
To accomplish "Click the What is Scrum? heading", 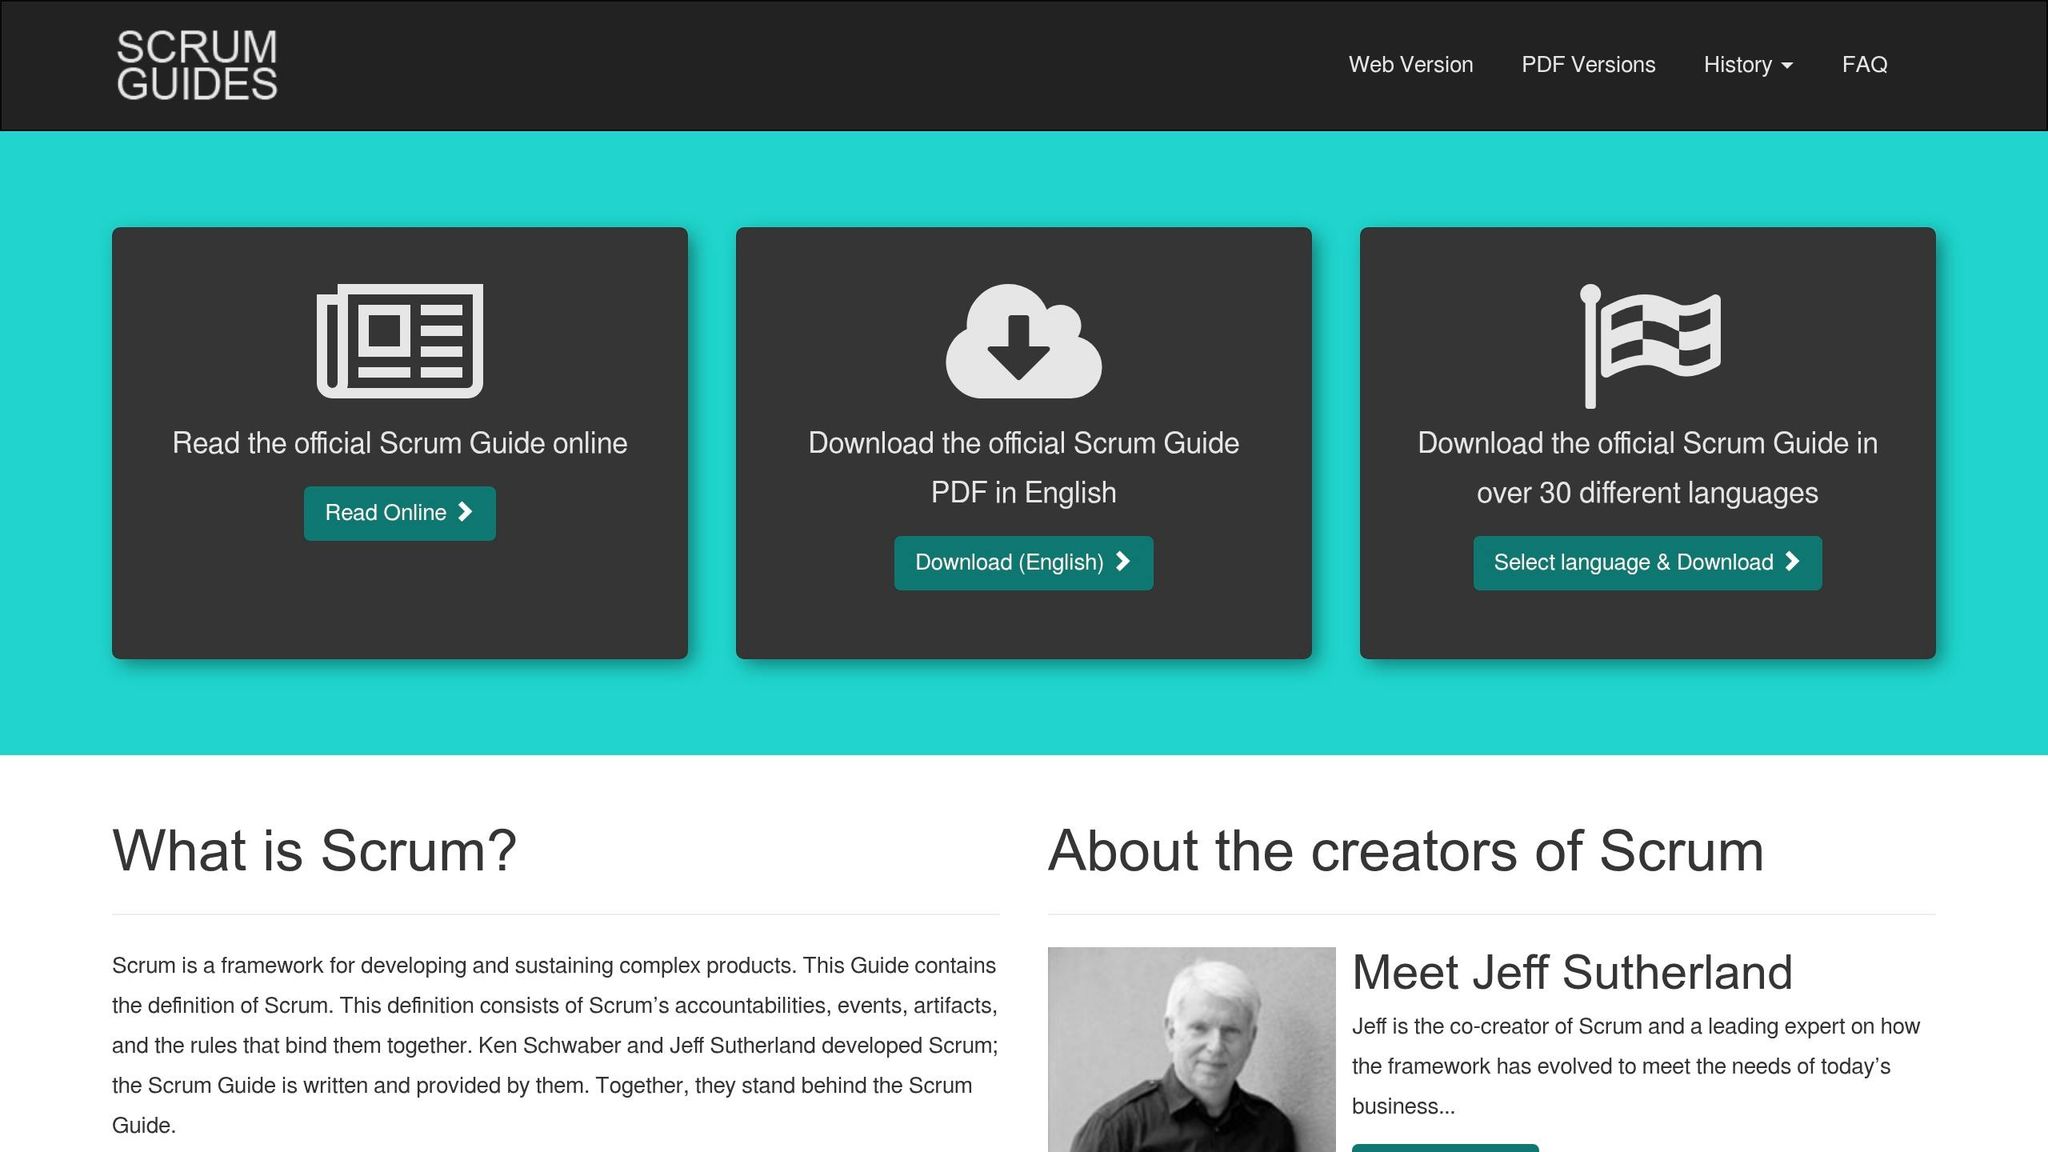I will click(314, 851).
